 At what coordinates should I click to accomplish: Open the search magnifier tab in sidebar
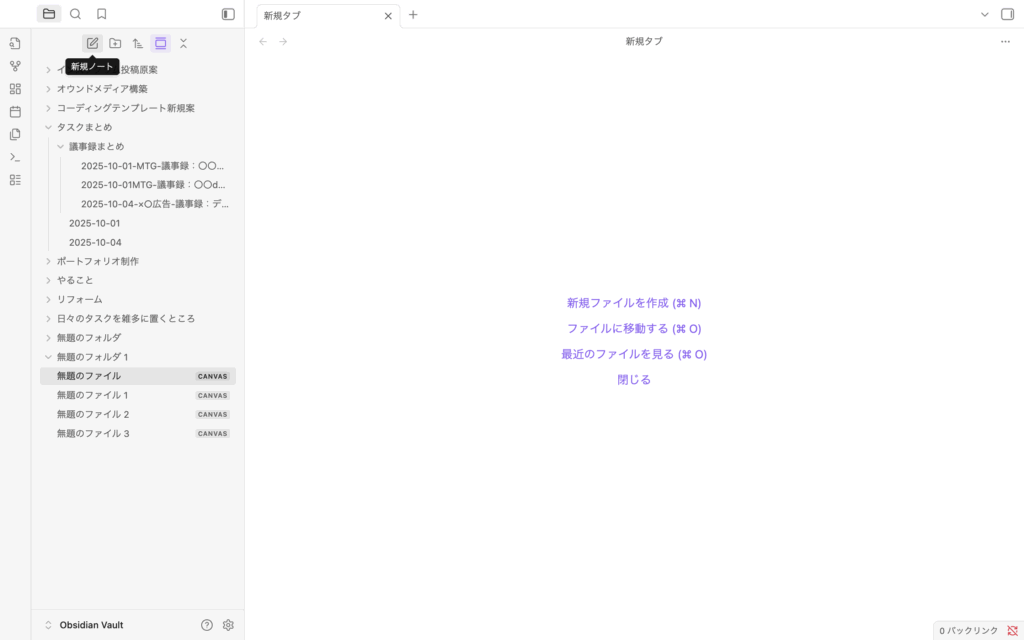tap(75, 14)
